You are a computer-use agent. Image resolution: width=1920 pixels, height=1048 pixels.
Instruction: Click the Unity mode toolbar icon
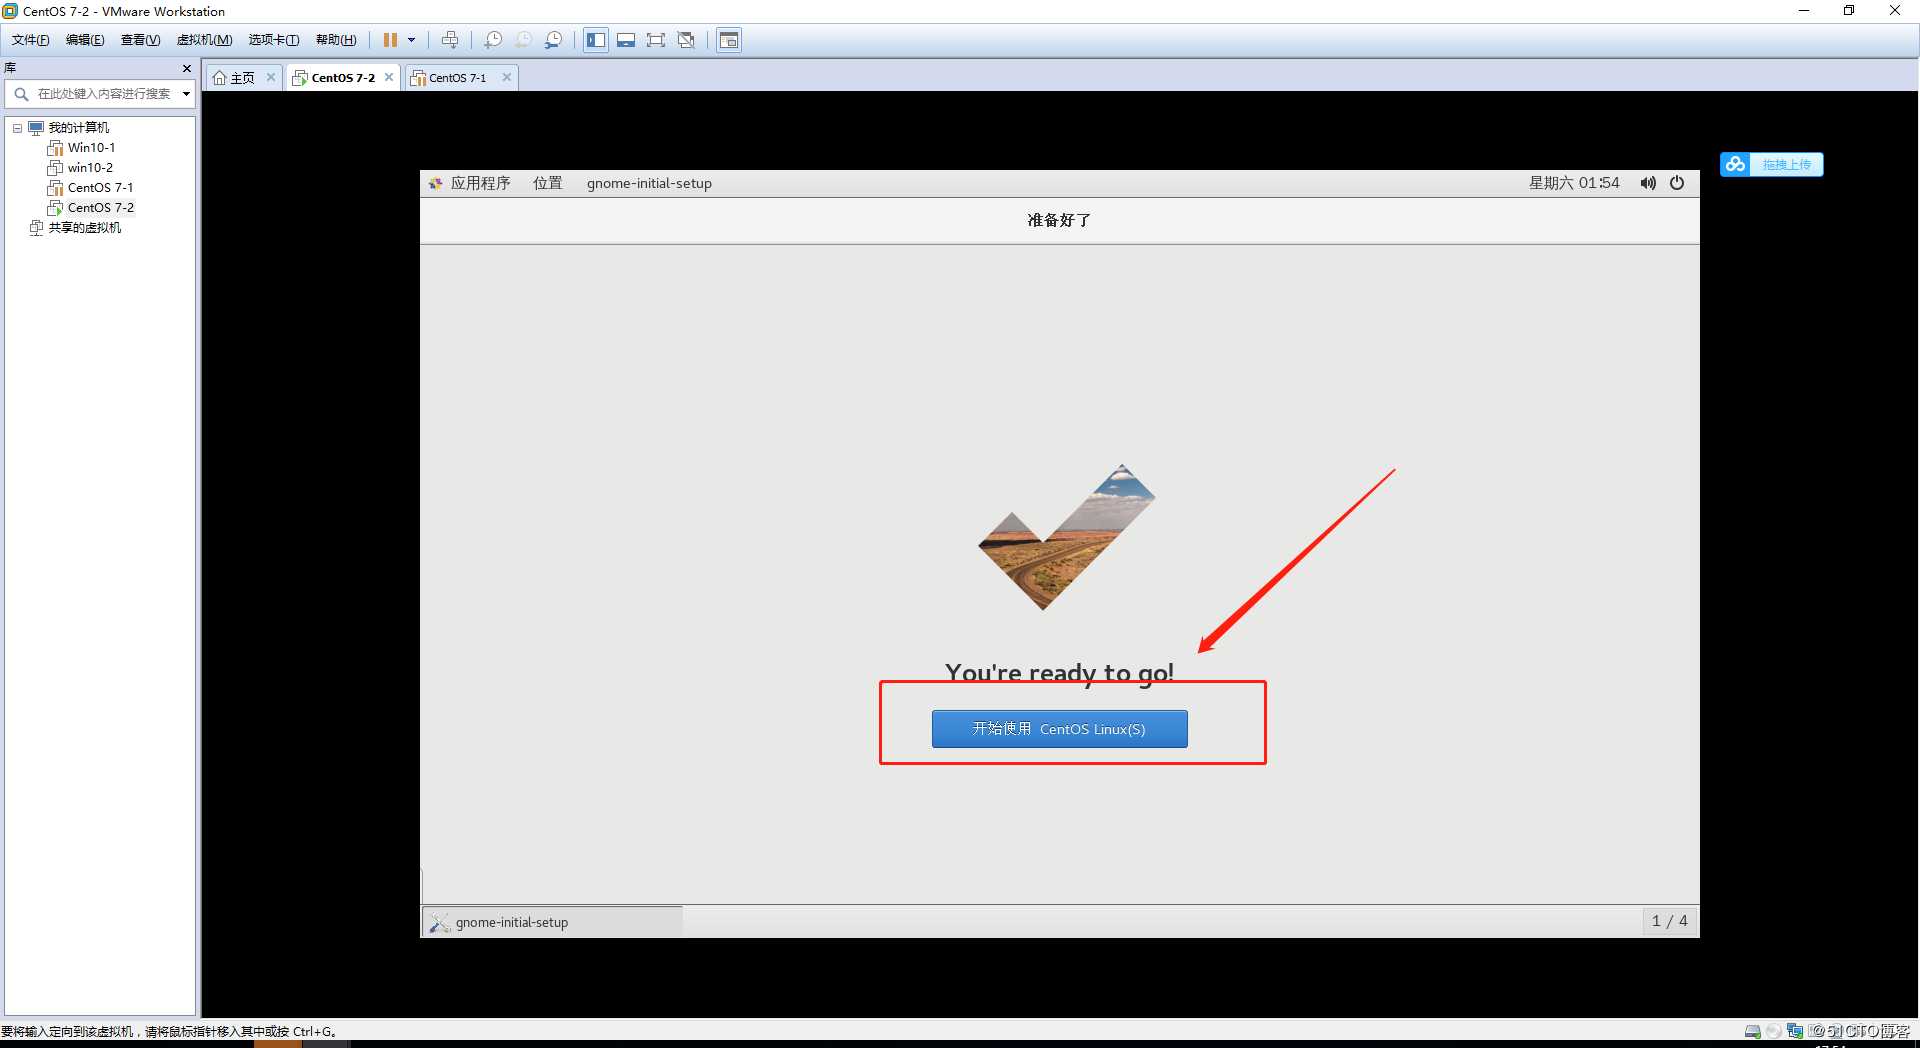click(686, 40)
